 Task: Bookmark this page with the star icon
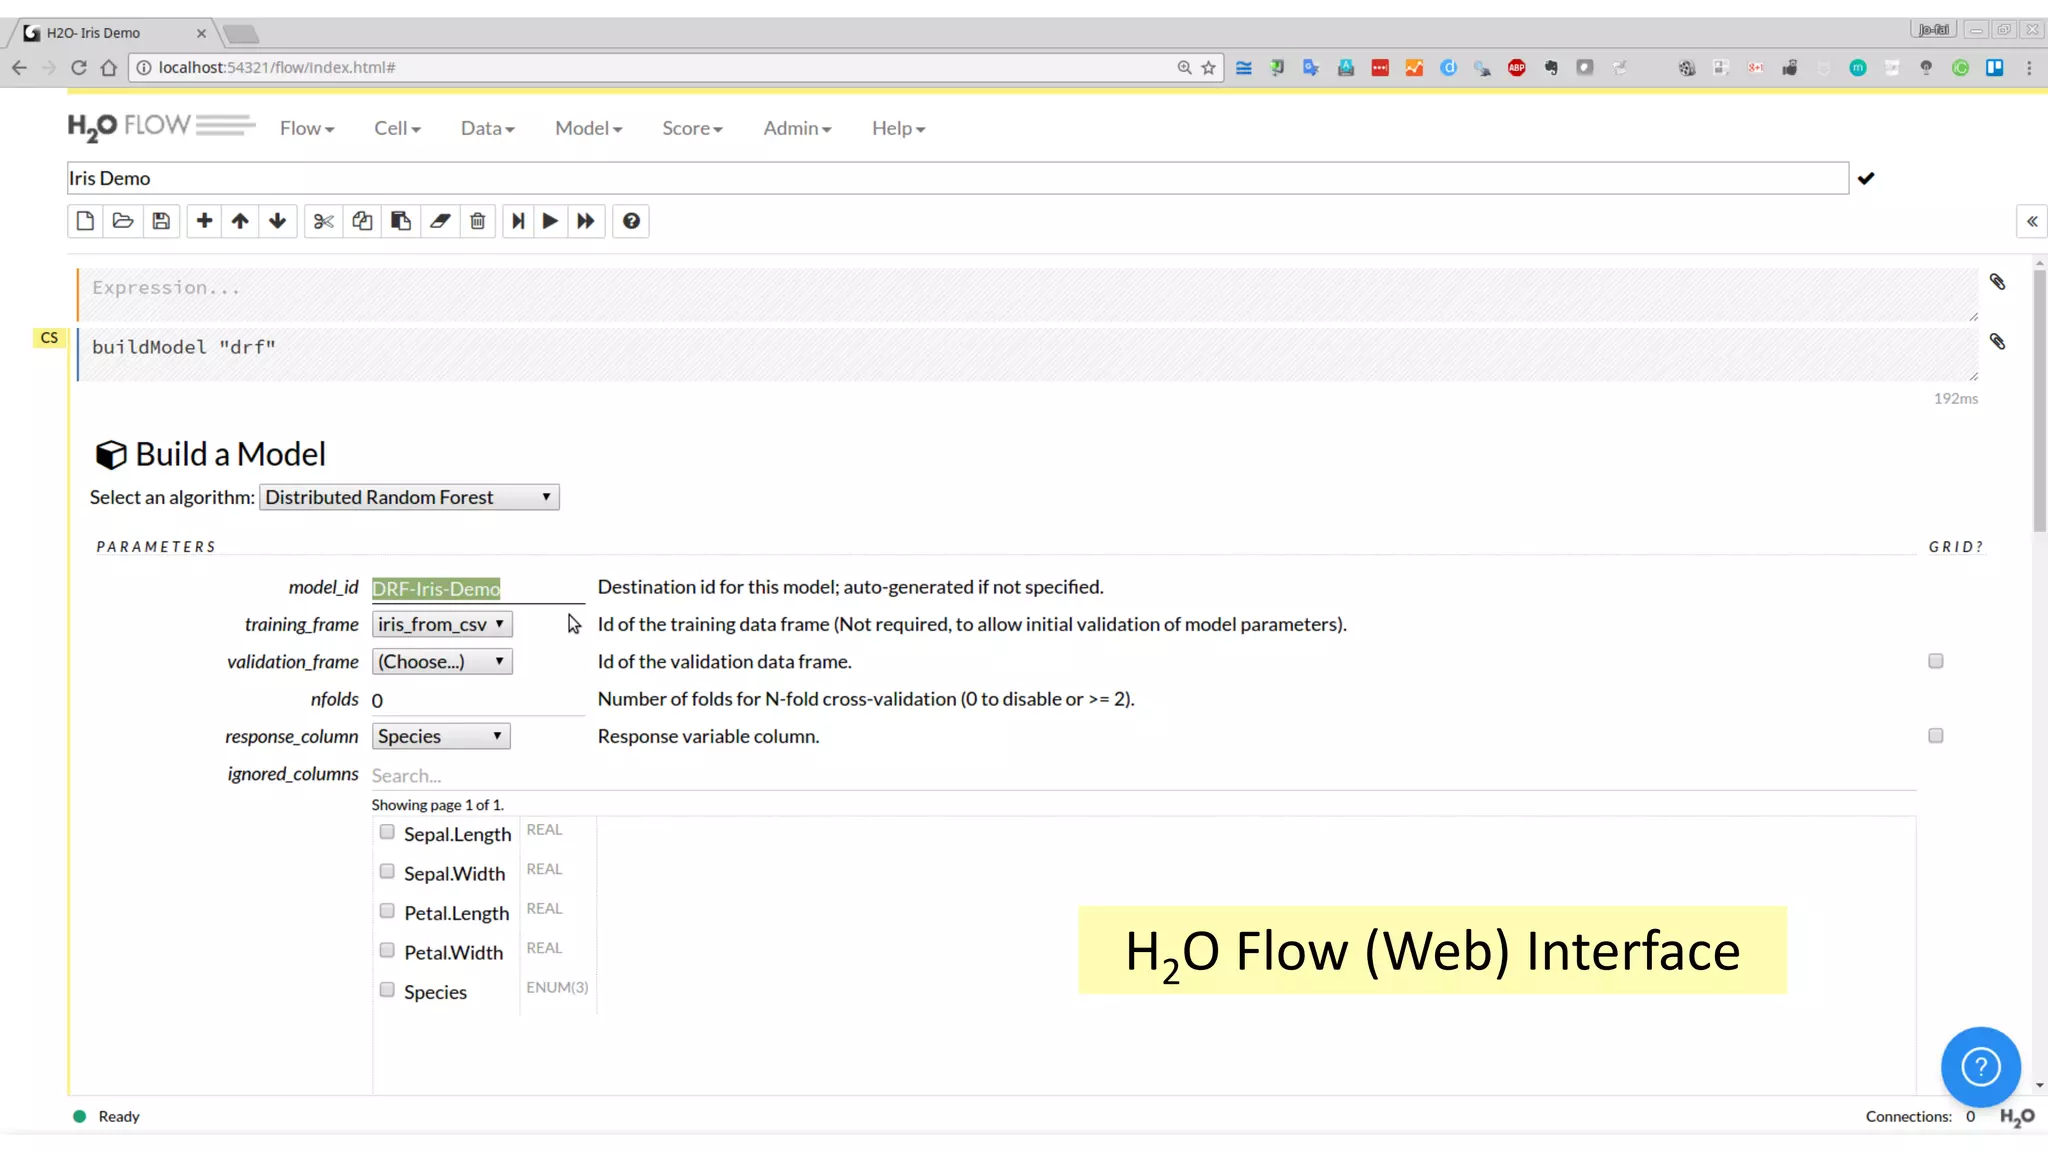click(x=1209, y=67)
